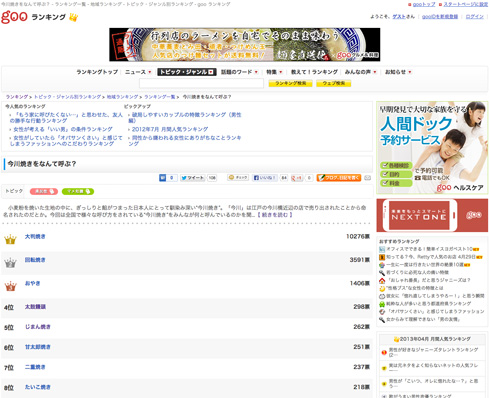Click the Twitter ツイート button

pos(193,178)
